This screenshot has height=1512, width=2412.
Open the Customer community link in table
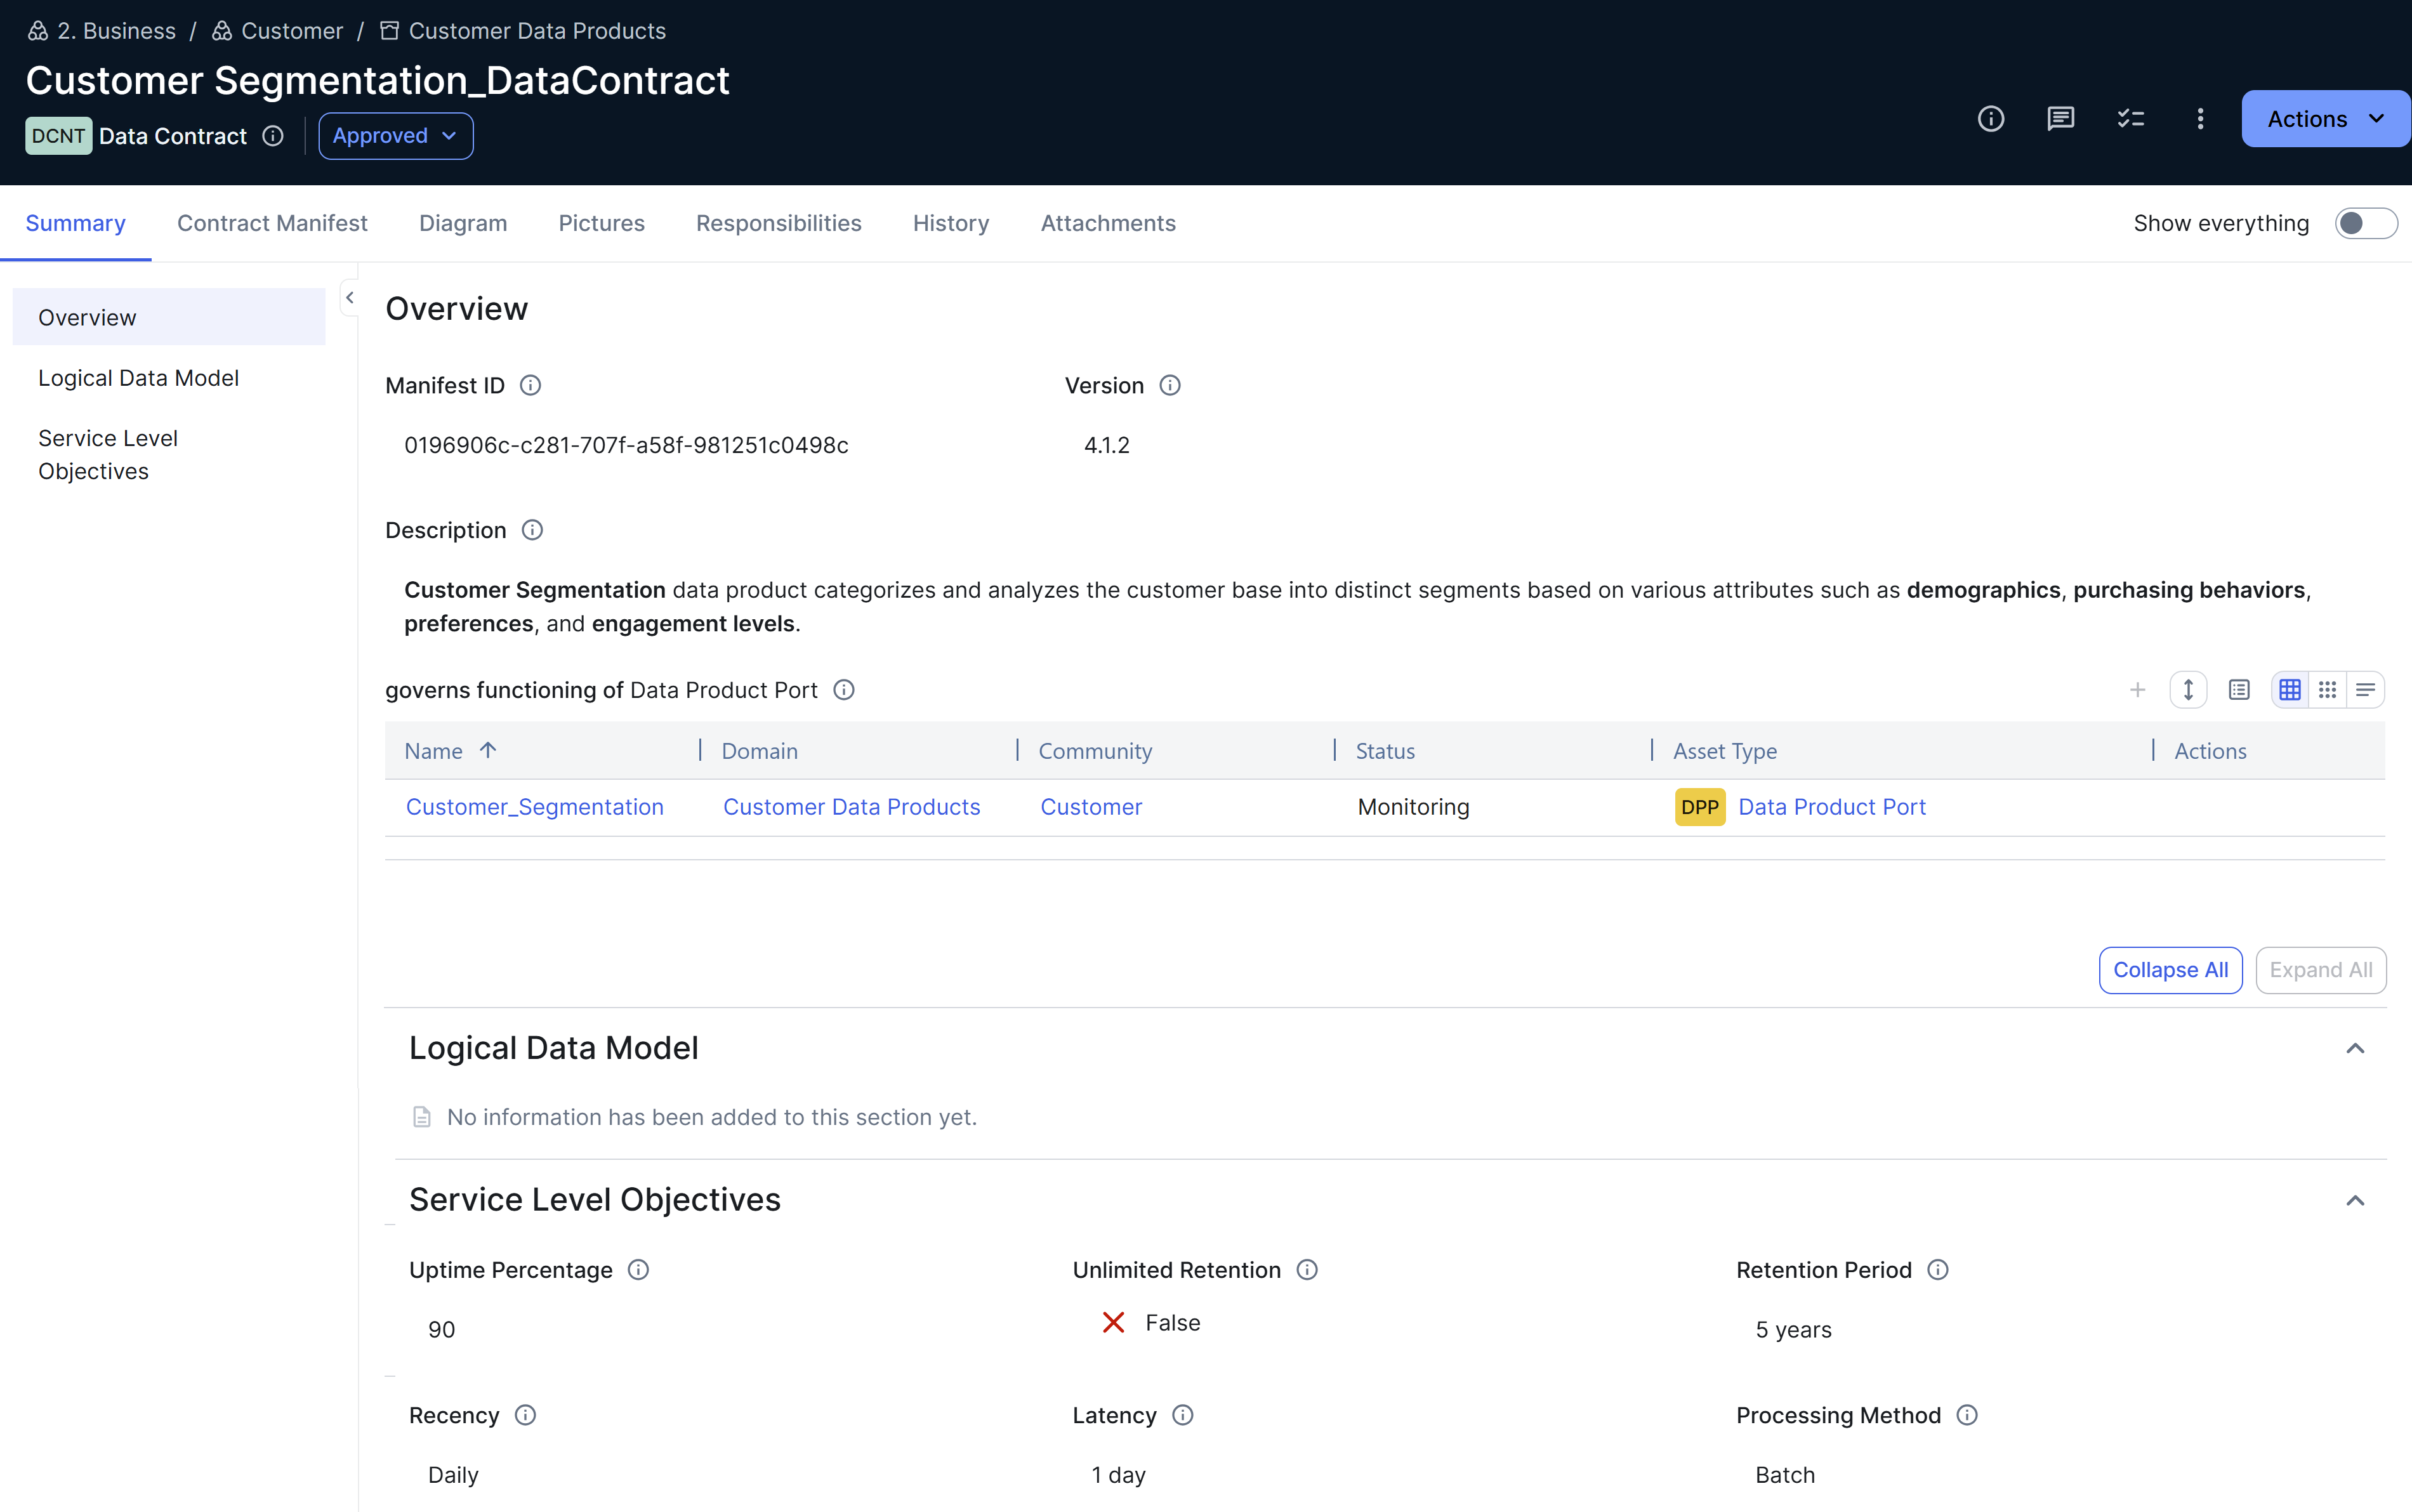1091,807
